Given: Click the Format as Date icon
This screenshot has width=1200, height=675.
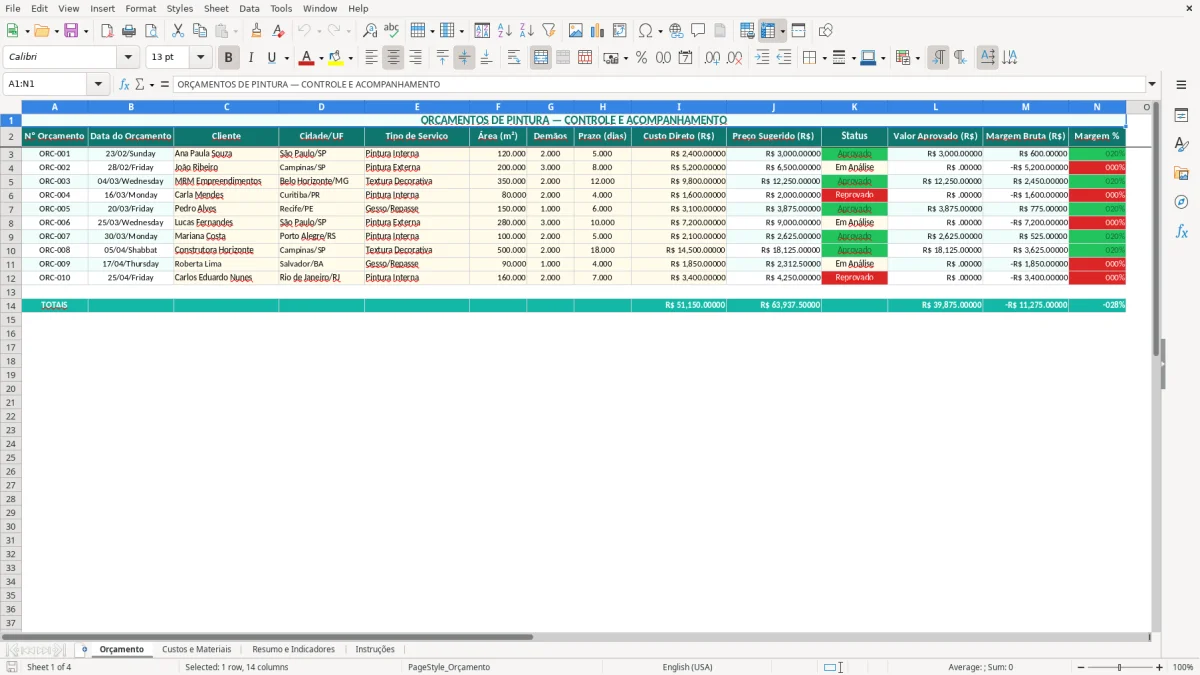Looking at the screenshot, I should point(685,58).
